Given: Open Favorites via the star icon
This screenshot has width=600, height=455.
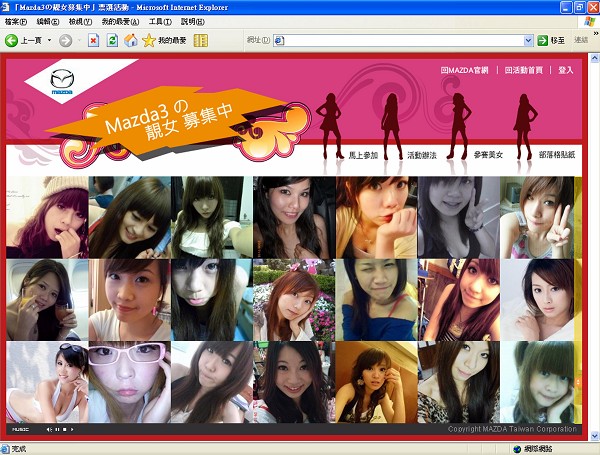Looking at the screenshot, I should 149,40.
